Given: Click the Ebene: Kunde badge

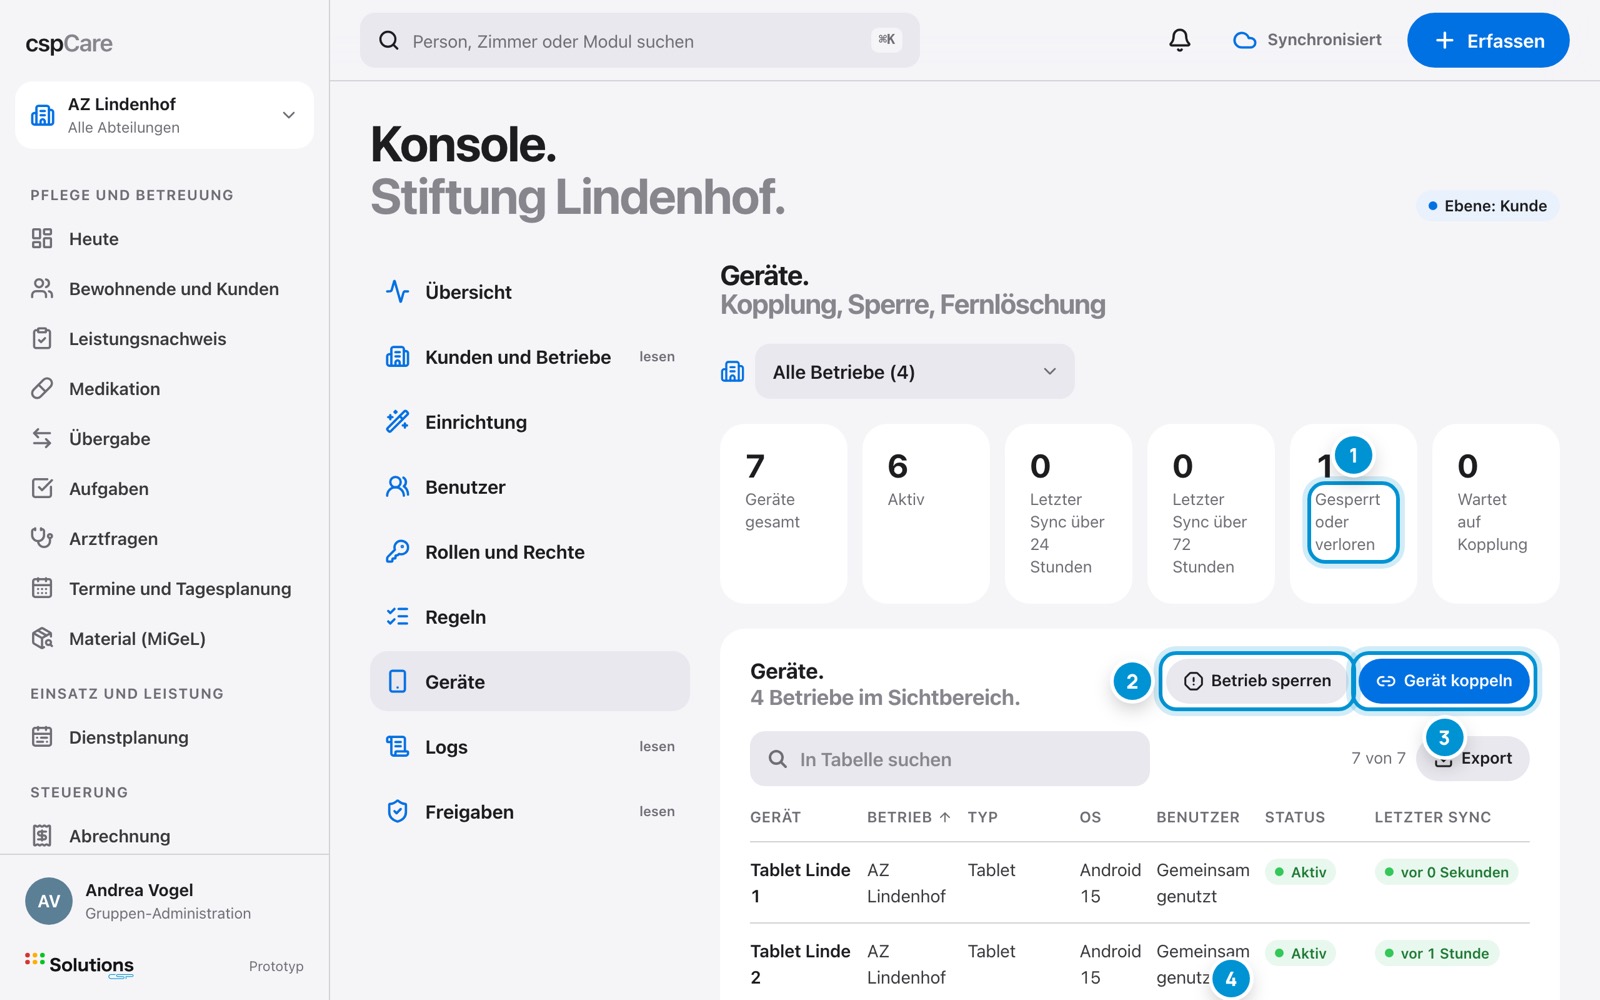Looking at the screenshot, I should click(1487, 206).
